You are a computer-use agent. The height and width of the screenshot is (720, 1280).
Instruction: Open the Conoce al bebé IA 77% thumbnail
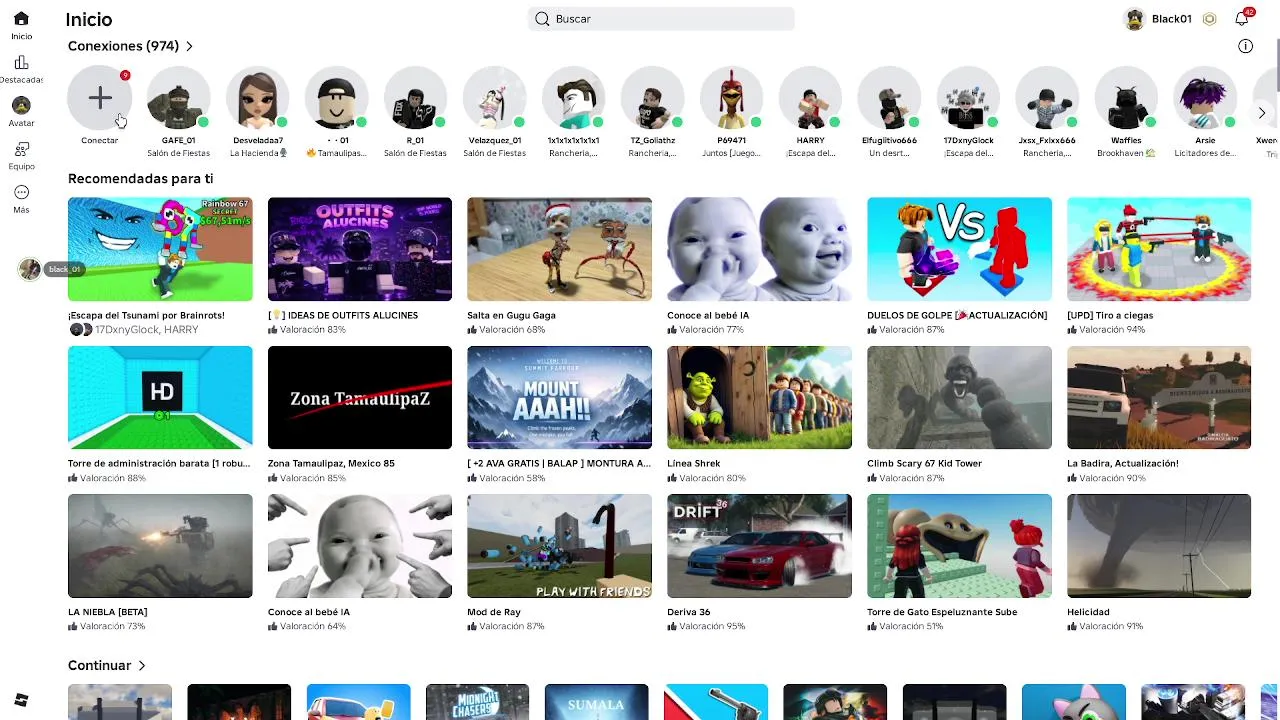(759, 249)
